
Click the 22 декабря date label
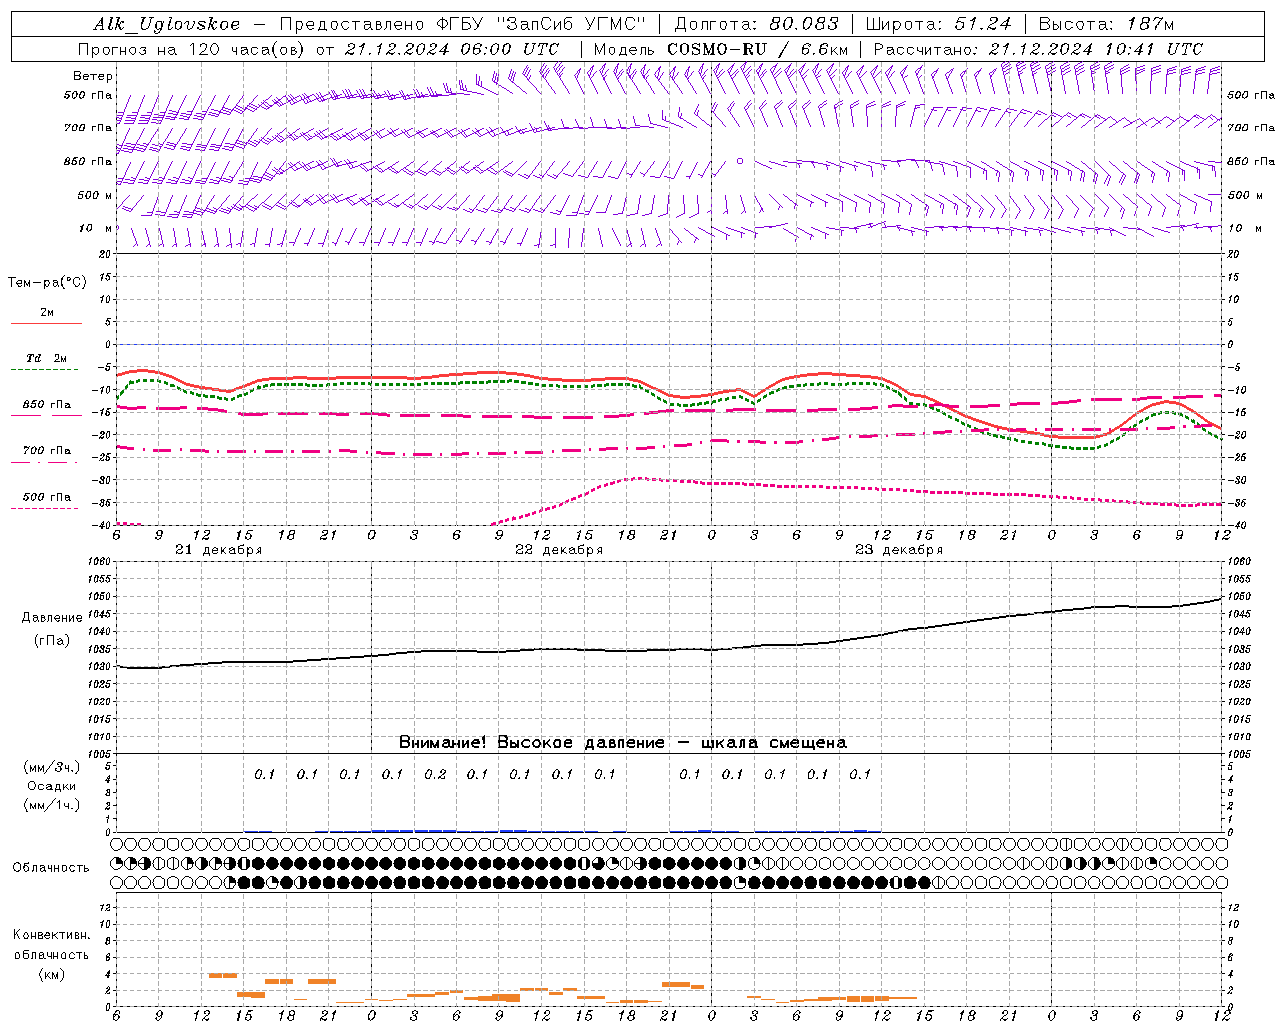pyautogui.click(x=559, y=550)
